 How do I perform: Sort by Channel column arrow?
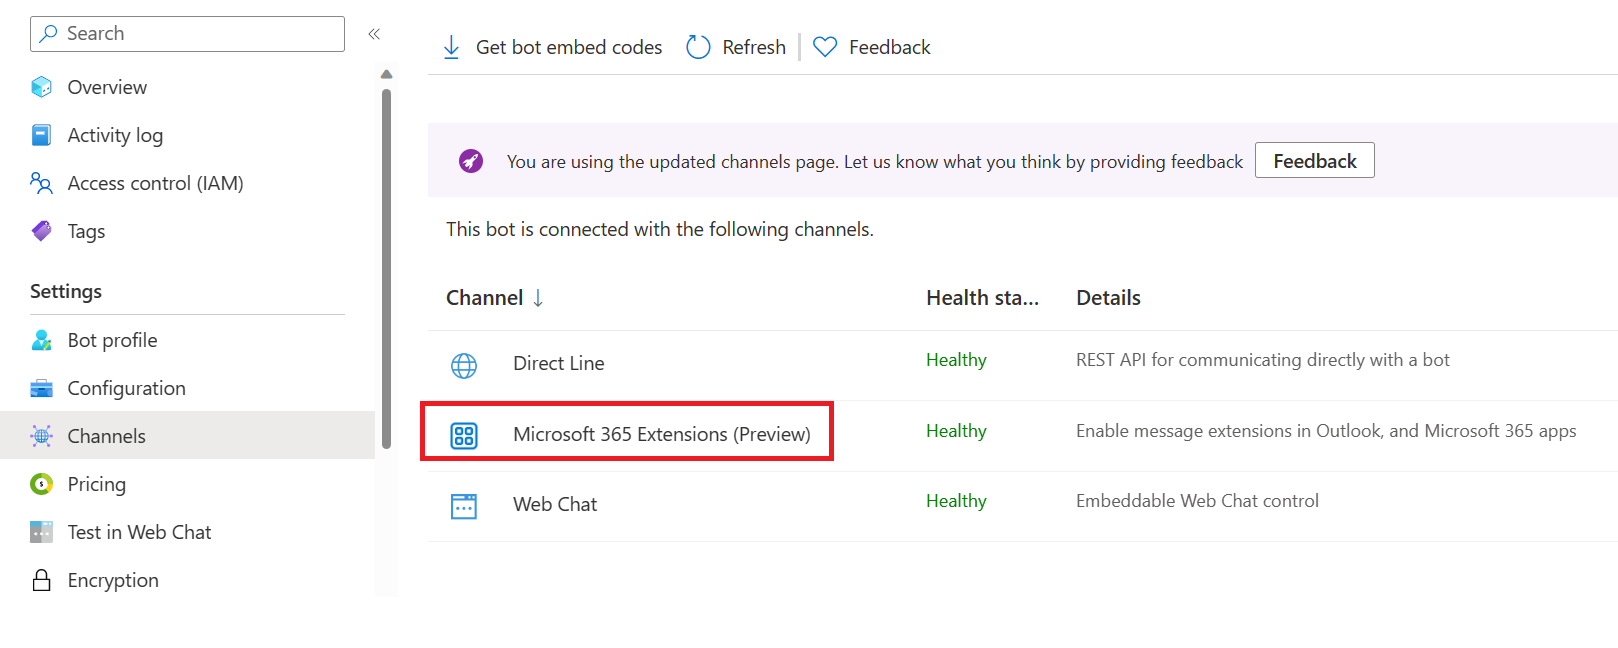click(538, 298)
